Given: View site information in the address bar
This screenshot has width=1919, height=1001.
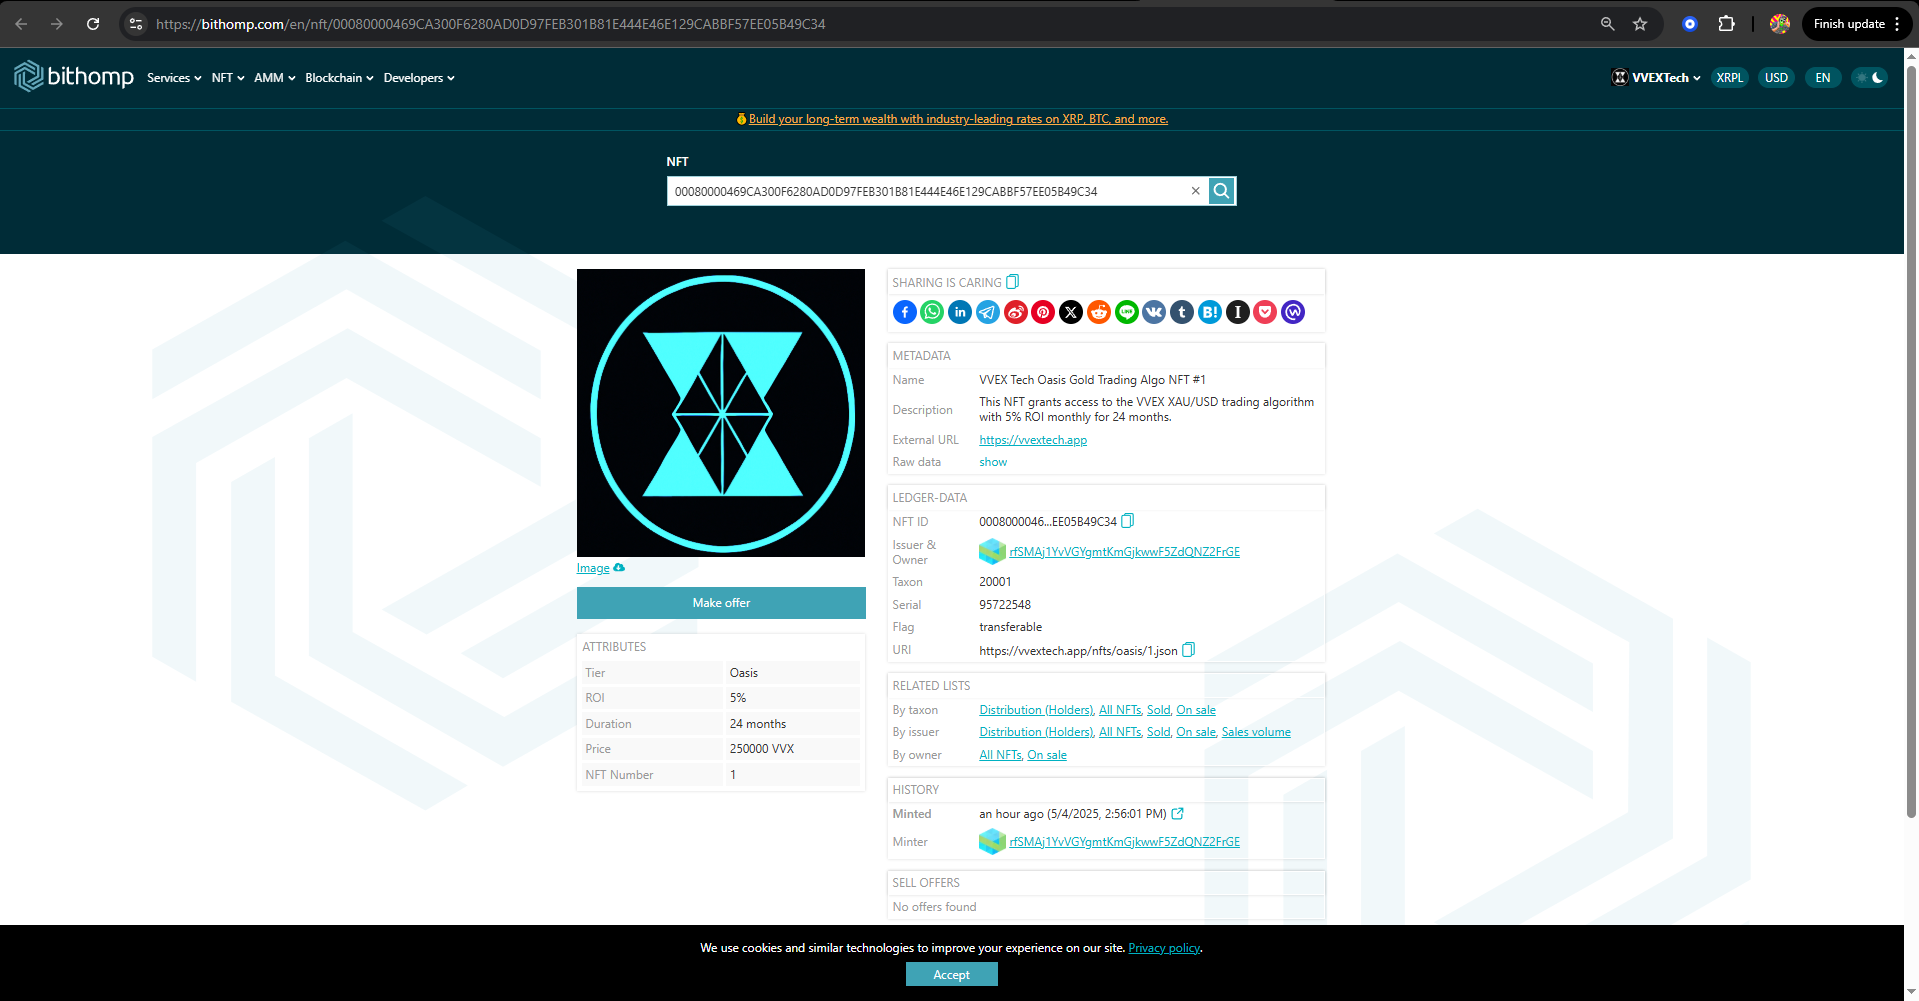Looking at the screenshot, I should coord(136,24).
